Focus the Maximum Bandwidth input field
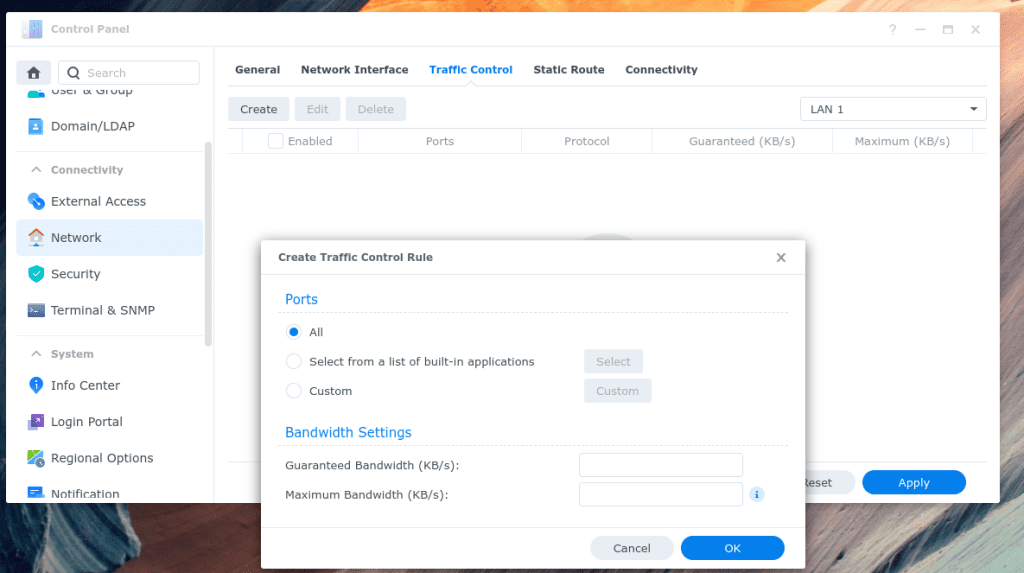The image size is (1024, 573). tap(660, 495)
